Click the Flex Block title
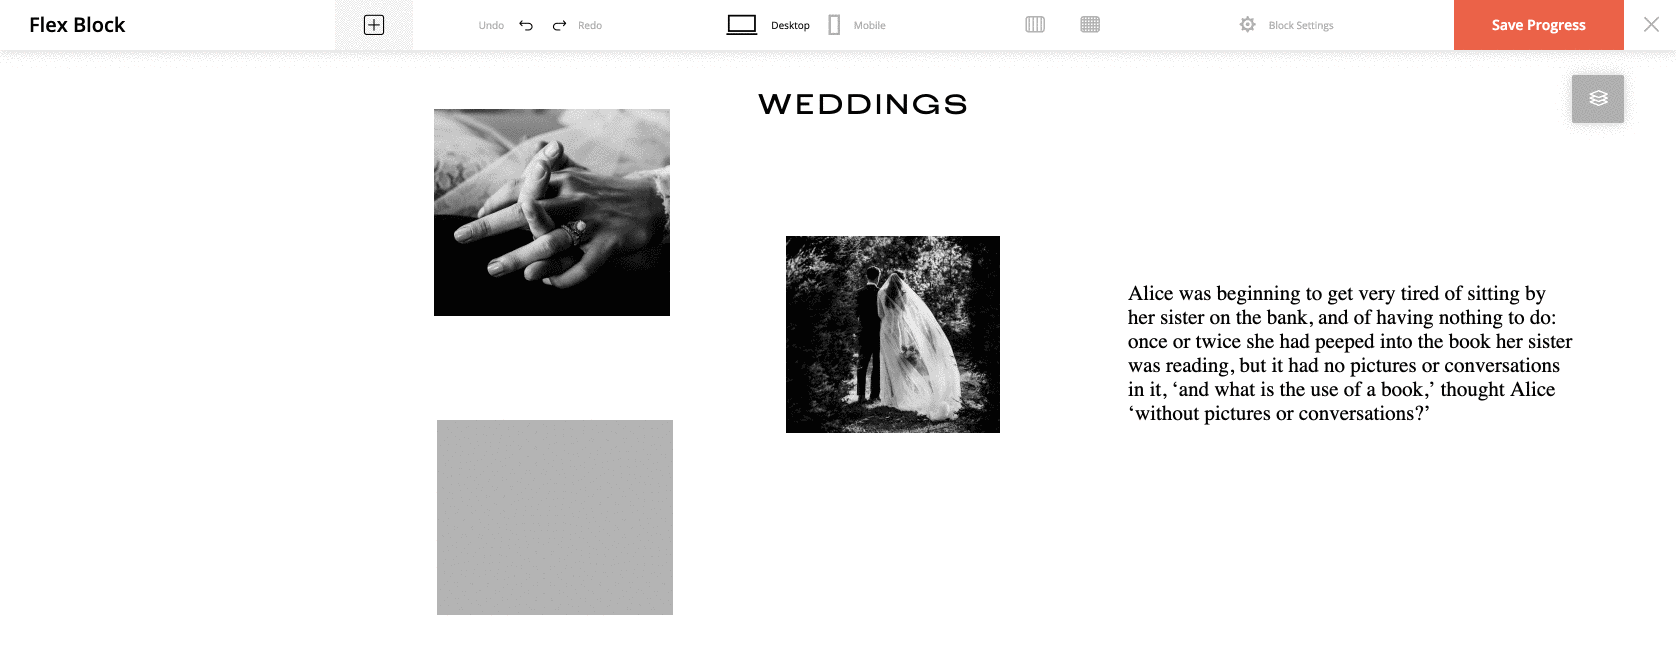Image resolution: width=1676 pixels, height=665 pixels. (x=77, y=25)
